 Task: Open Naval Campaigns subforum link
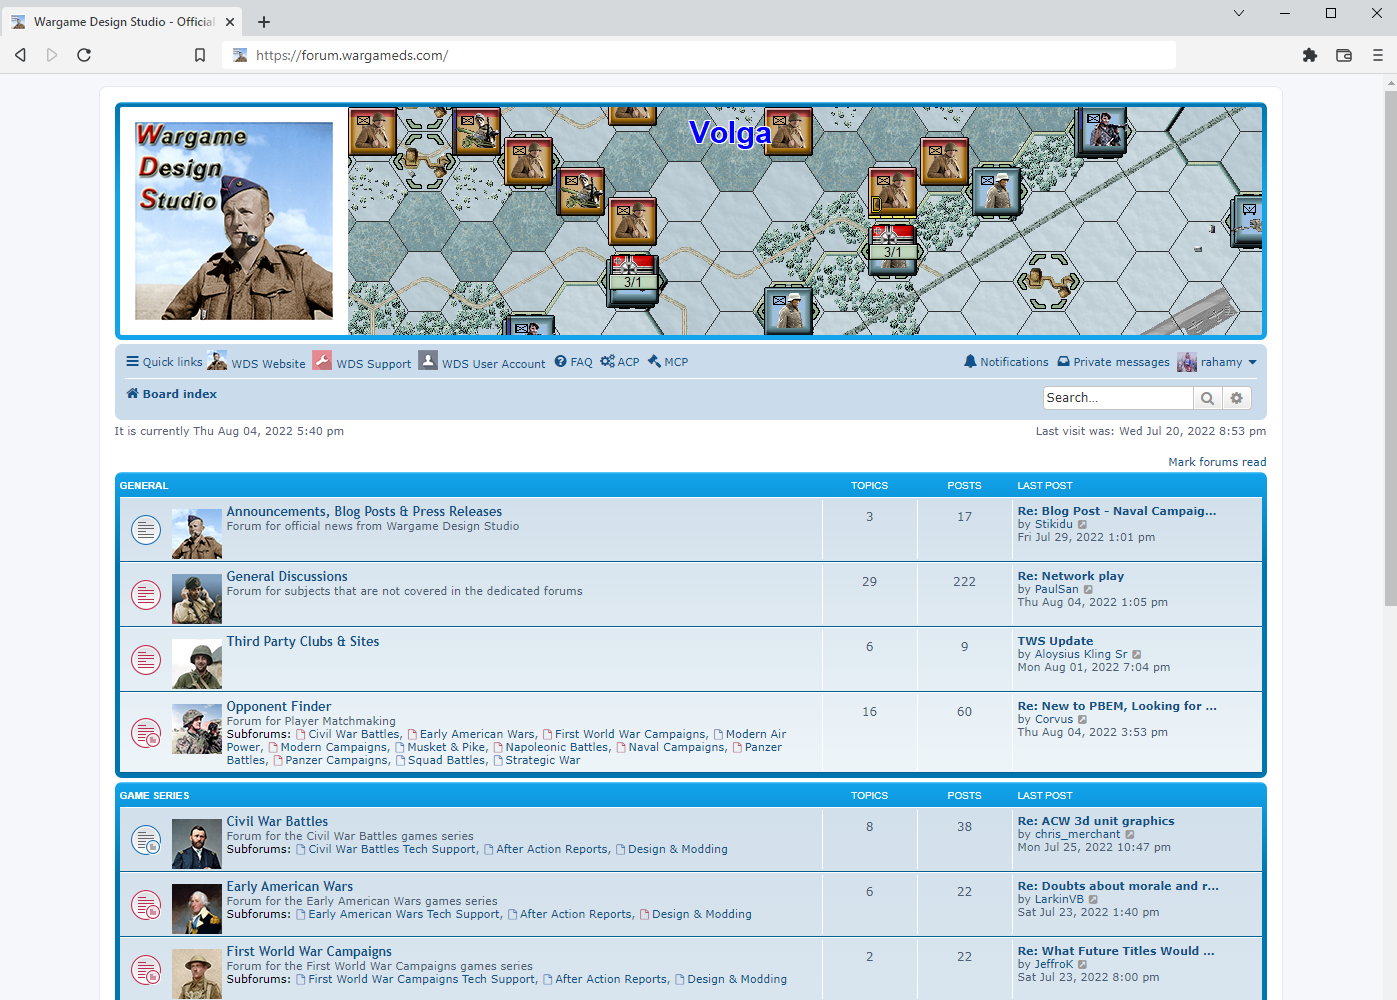[x=676, y=747]
